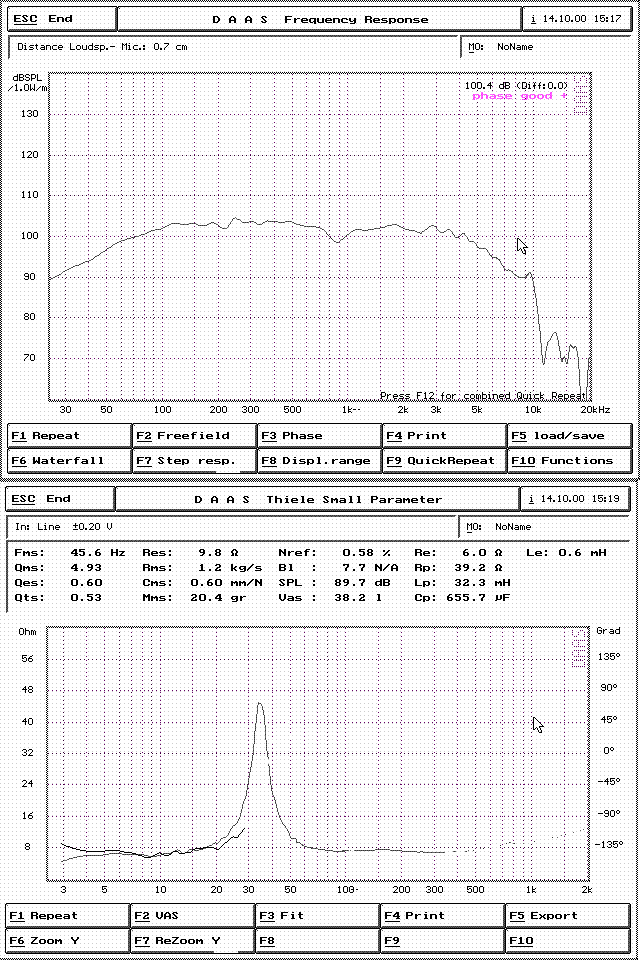Click F6 Zoom Y button
Viewport: 640px width, 960px height.
click(69, 941)
